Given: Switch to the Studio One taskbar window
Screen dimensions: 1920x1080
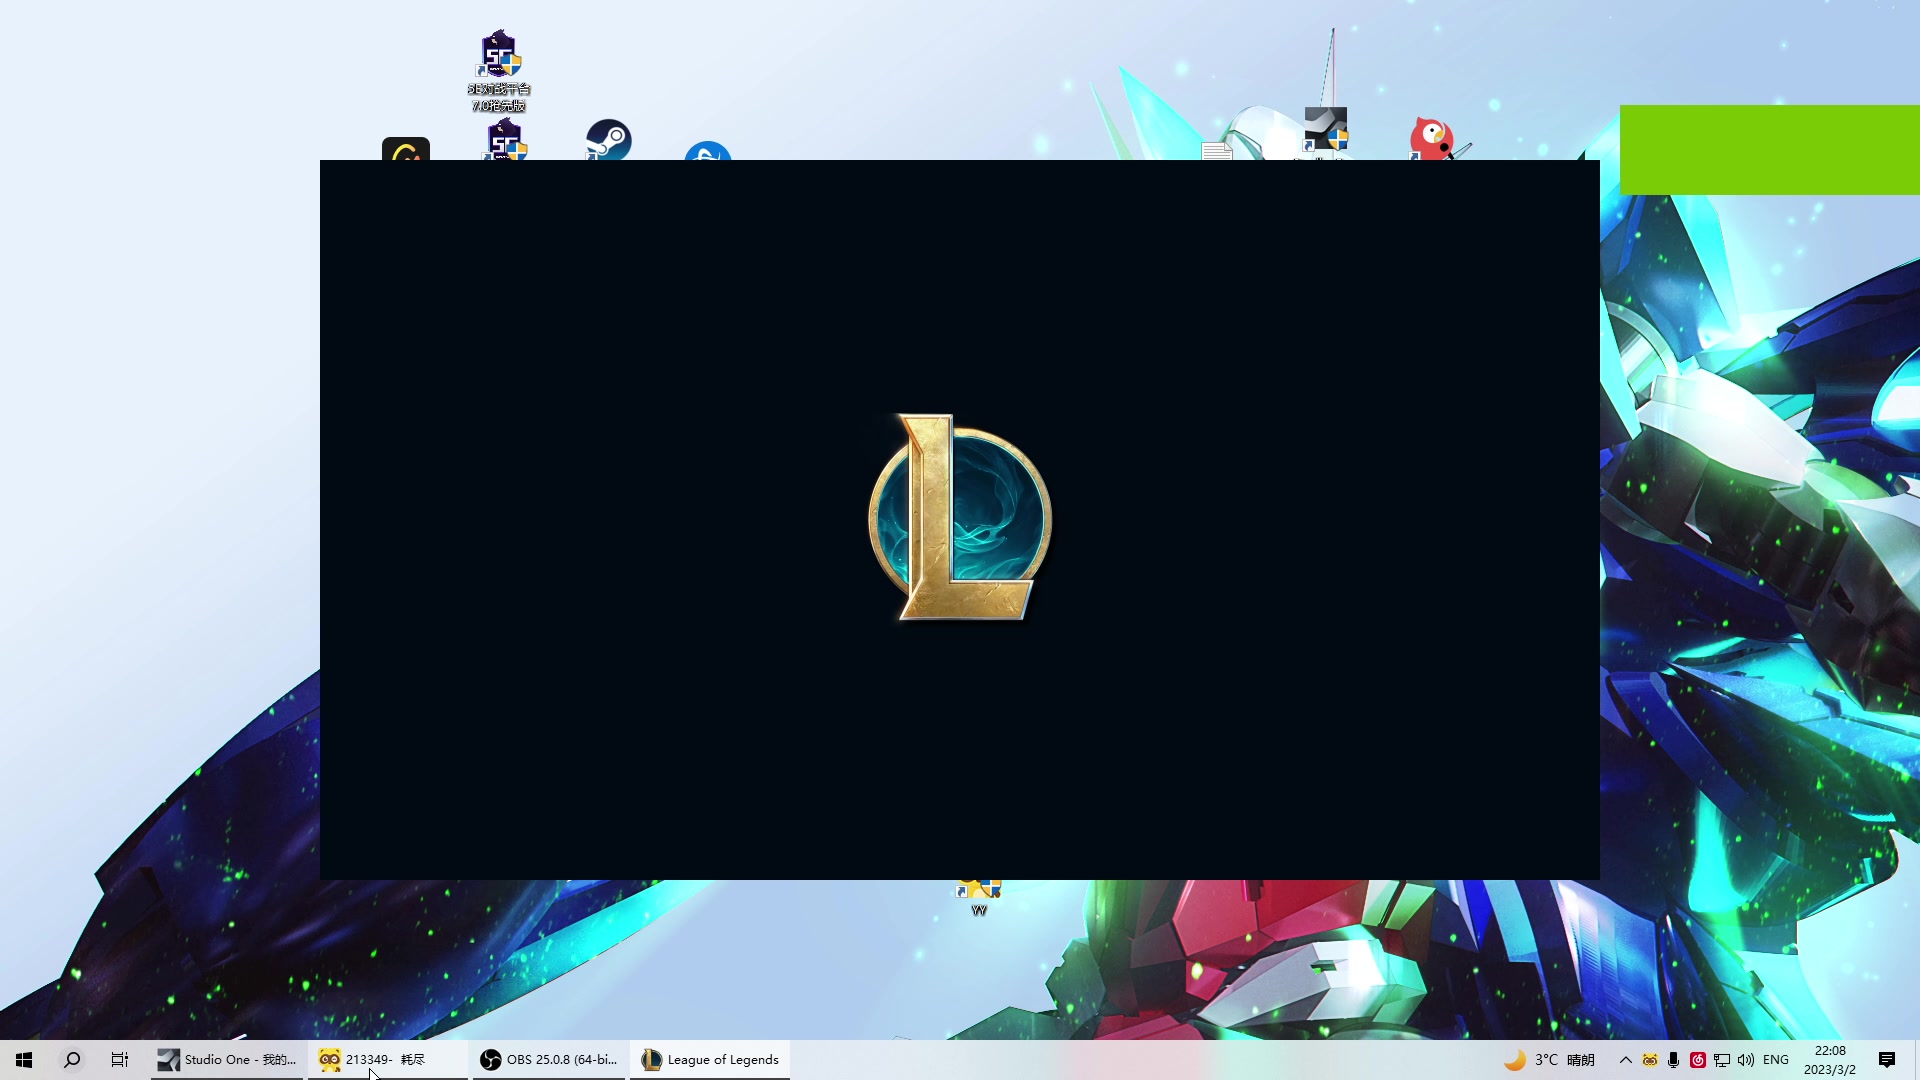Looking at the screenshot, I should tap(227, 1060).
